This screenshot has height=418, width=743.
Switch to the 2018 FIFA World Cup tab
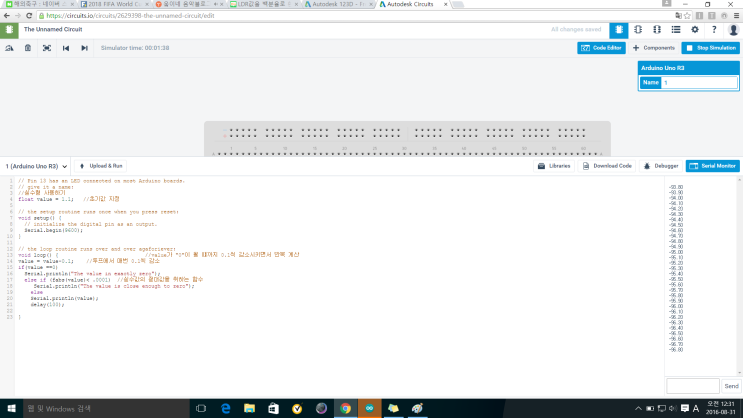click(114, 4)
